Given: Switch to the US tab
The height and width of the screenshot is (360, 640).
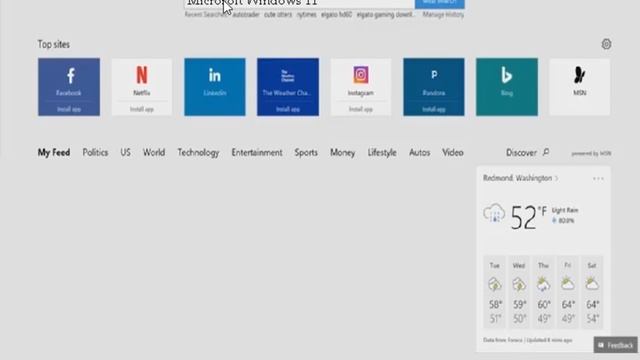Looking at the screenshot, I should pos(125,153).
